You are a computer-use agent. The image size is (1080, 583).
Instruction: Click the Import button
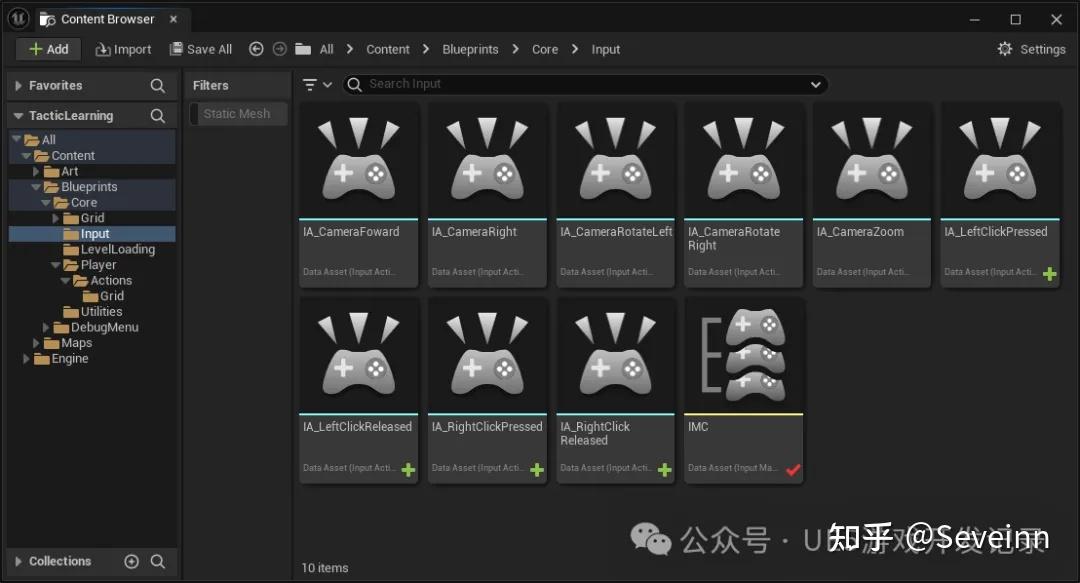(123, 49)
